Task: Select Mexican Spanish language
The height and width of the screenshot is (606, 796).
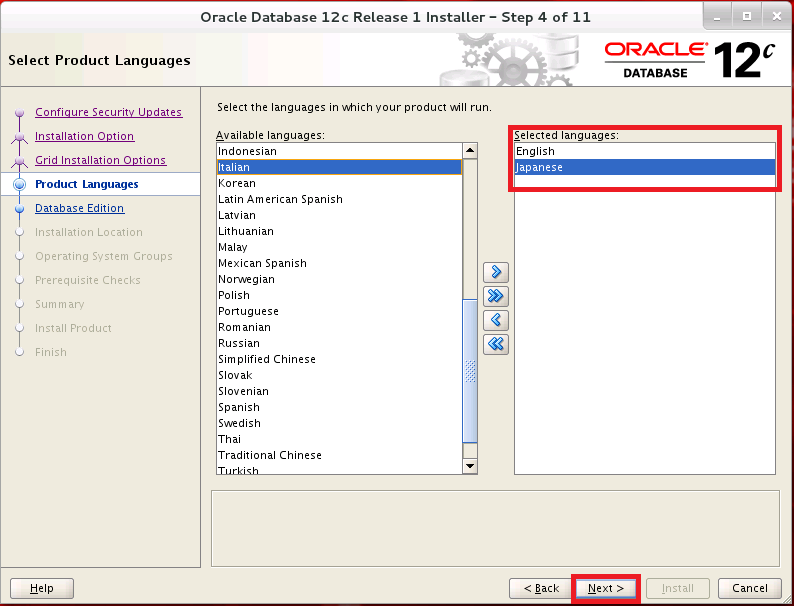Action: [x=339, y=263]
